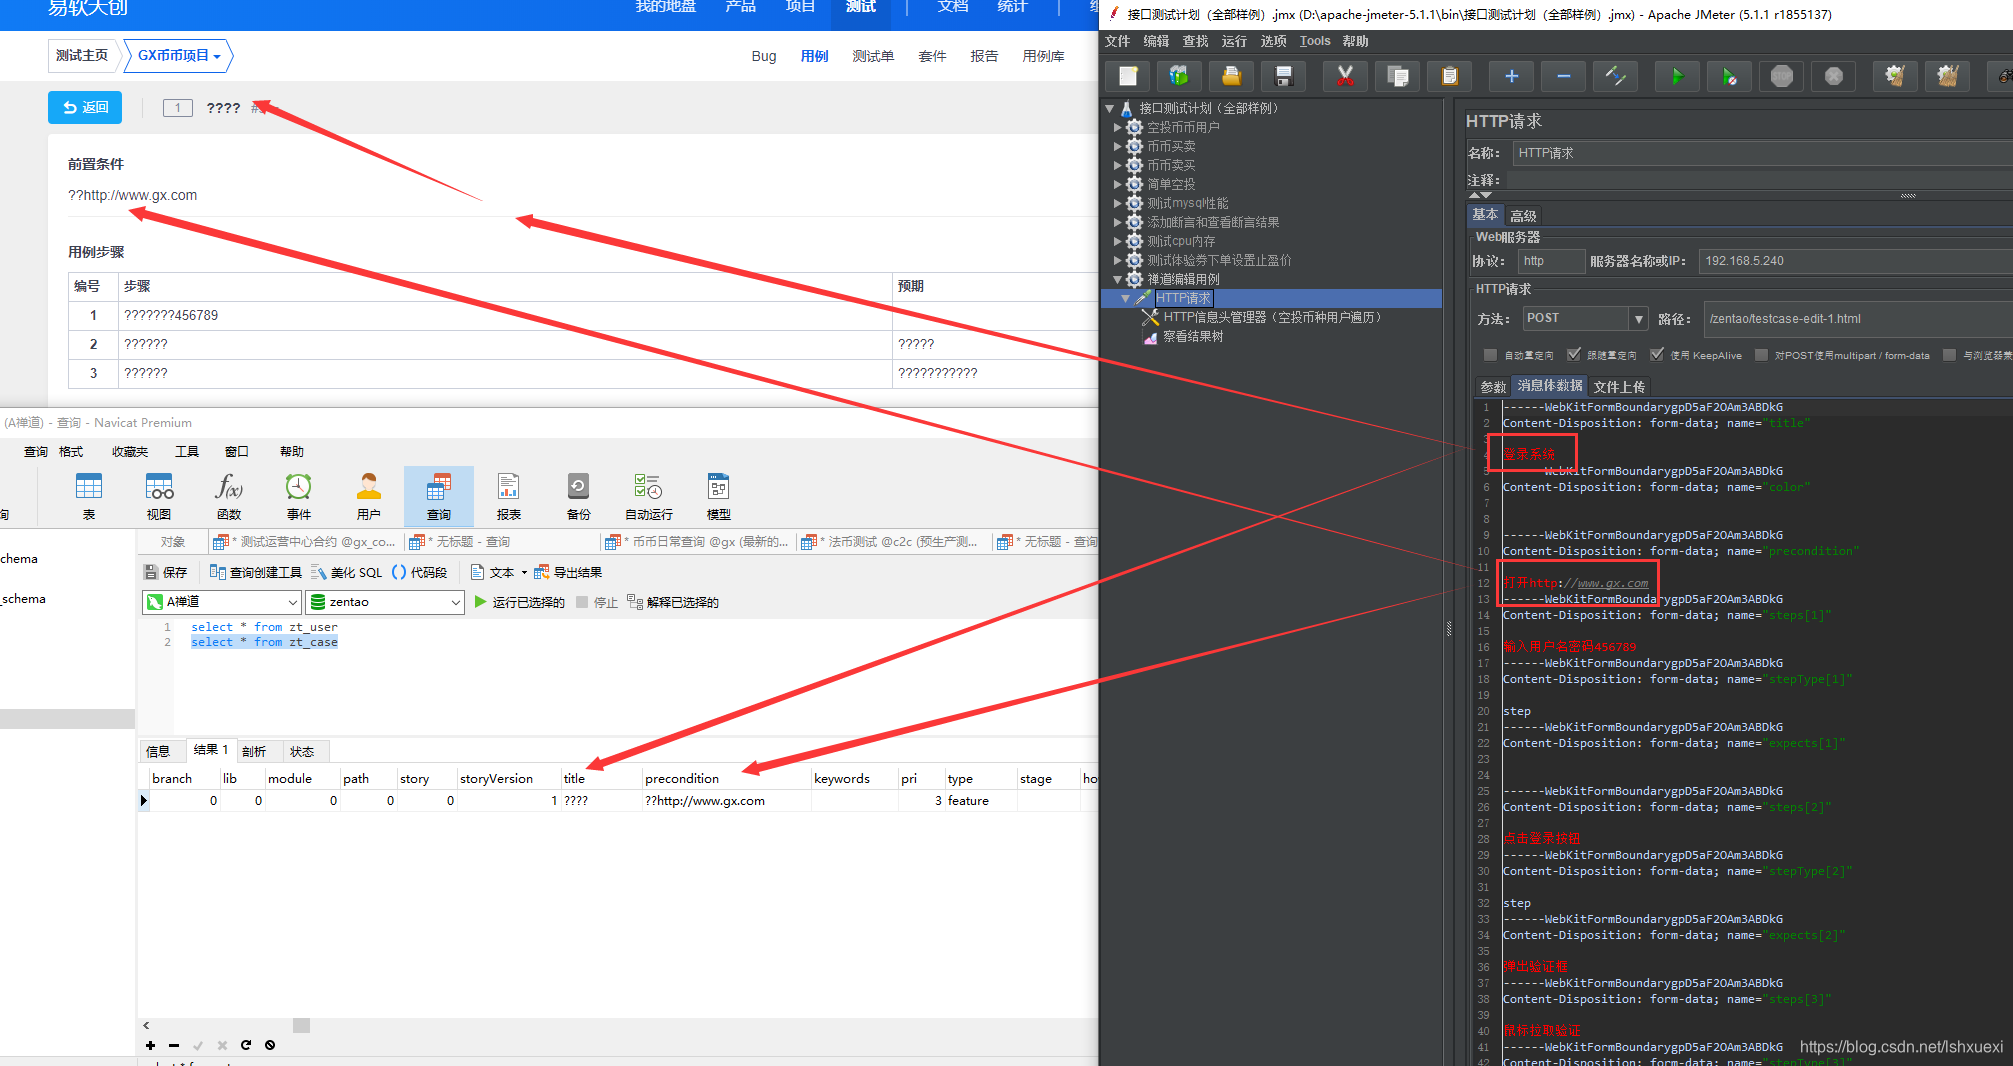The image size is (2013, 1066).
Task: Copy the selected JMeter element
Action: point(1398,76)
